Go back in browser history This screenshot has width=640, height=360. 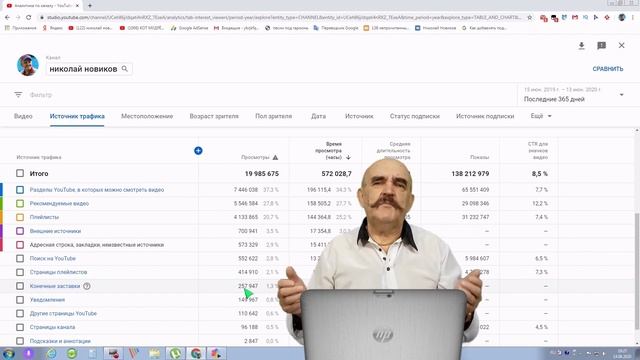tap(7, 18)
